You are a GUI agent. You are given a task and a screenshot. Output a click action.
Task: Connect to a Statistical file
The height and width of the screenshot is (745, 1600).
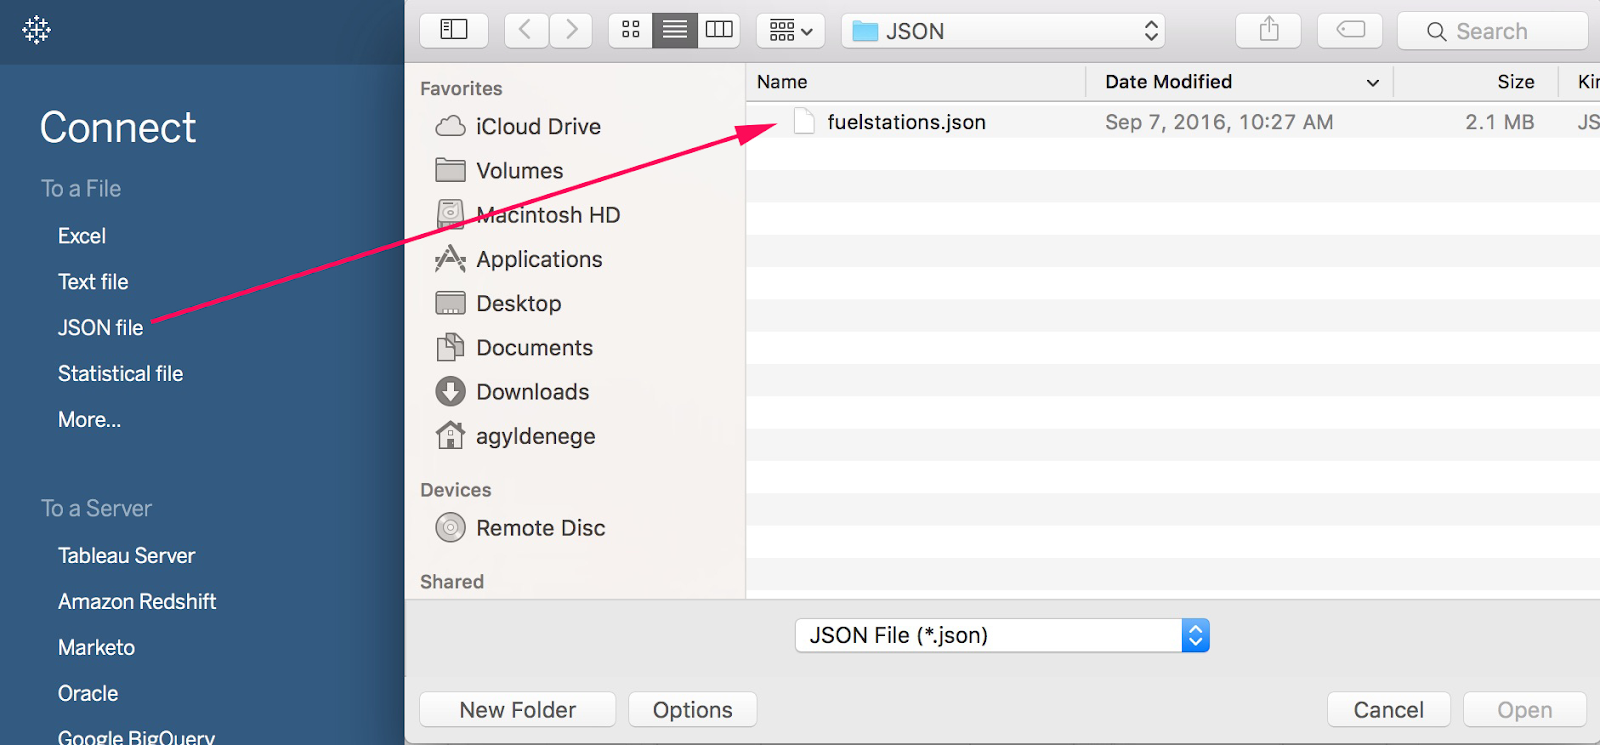(x=120, y=374)
